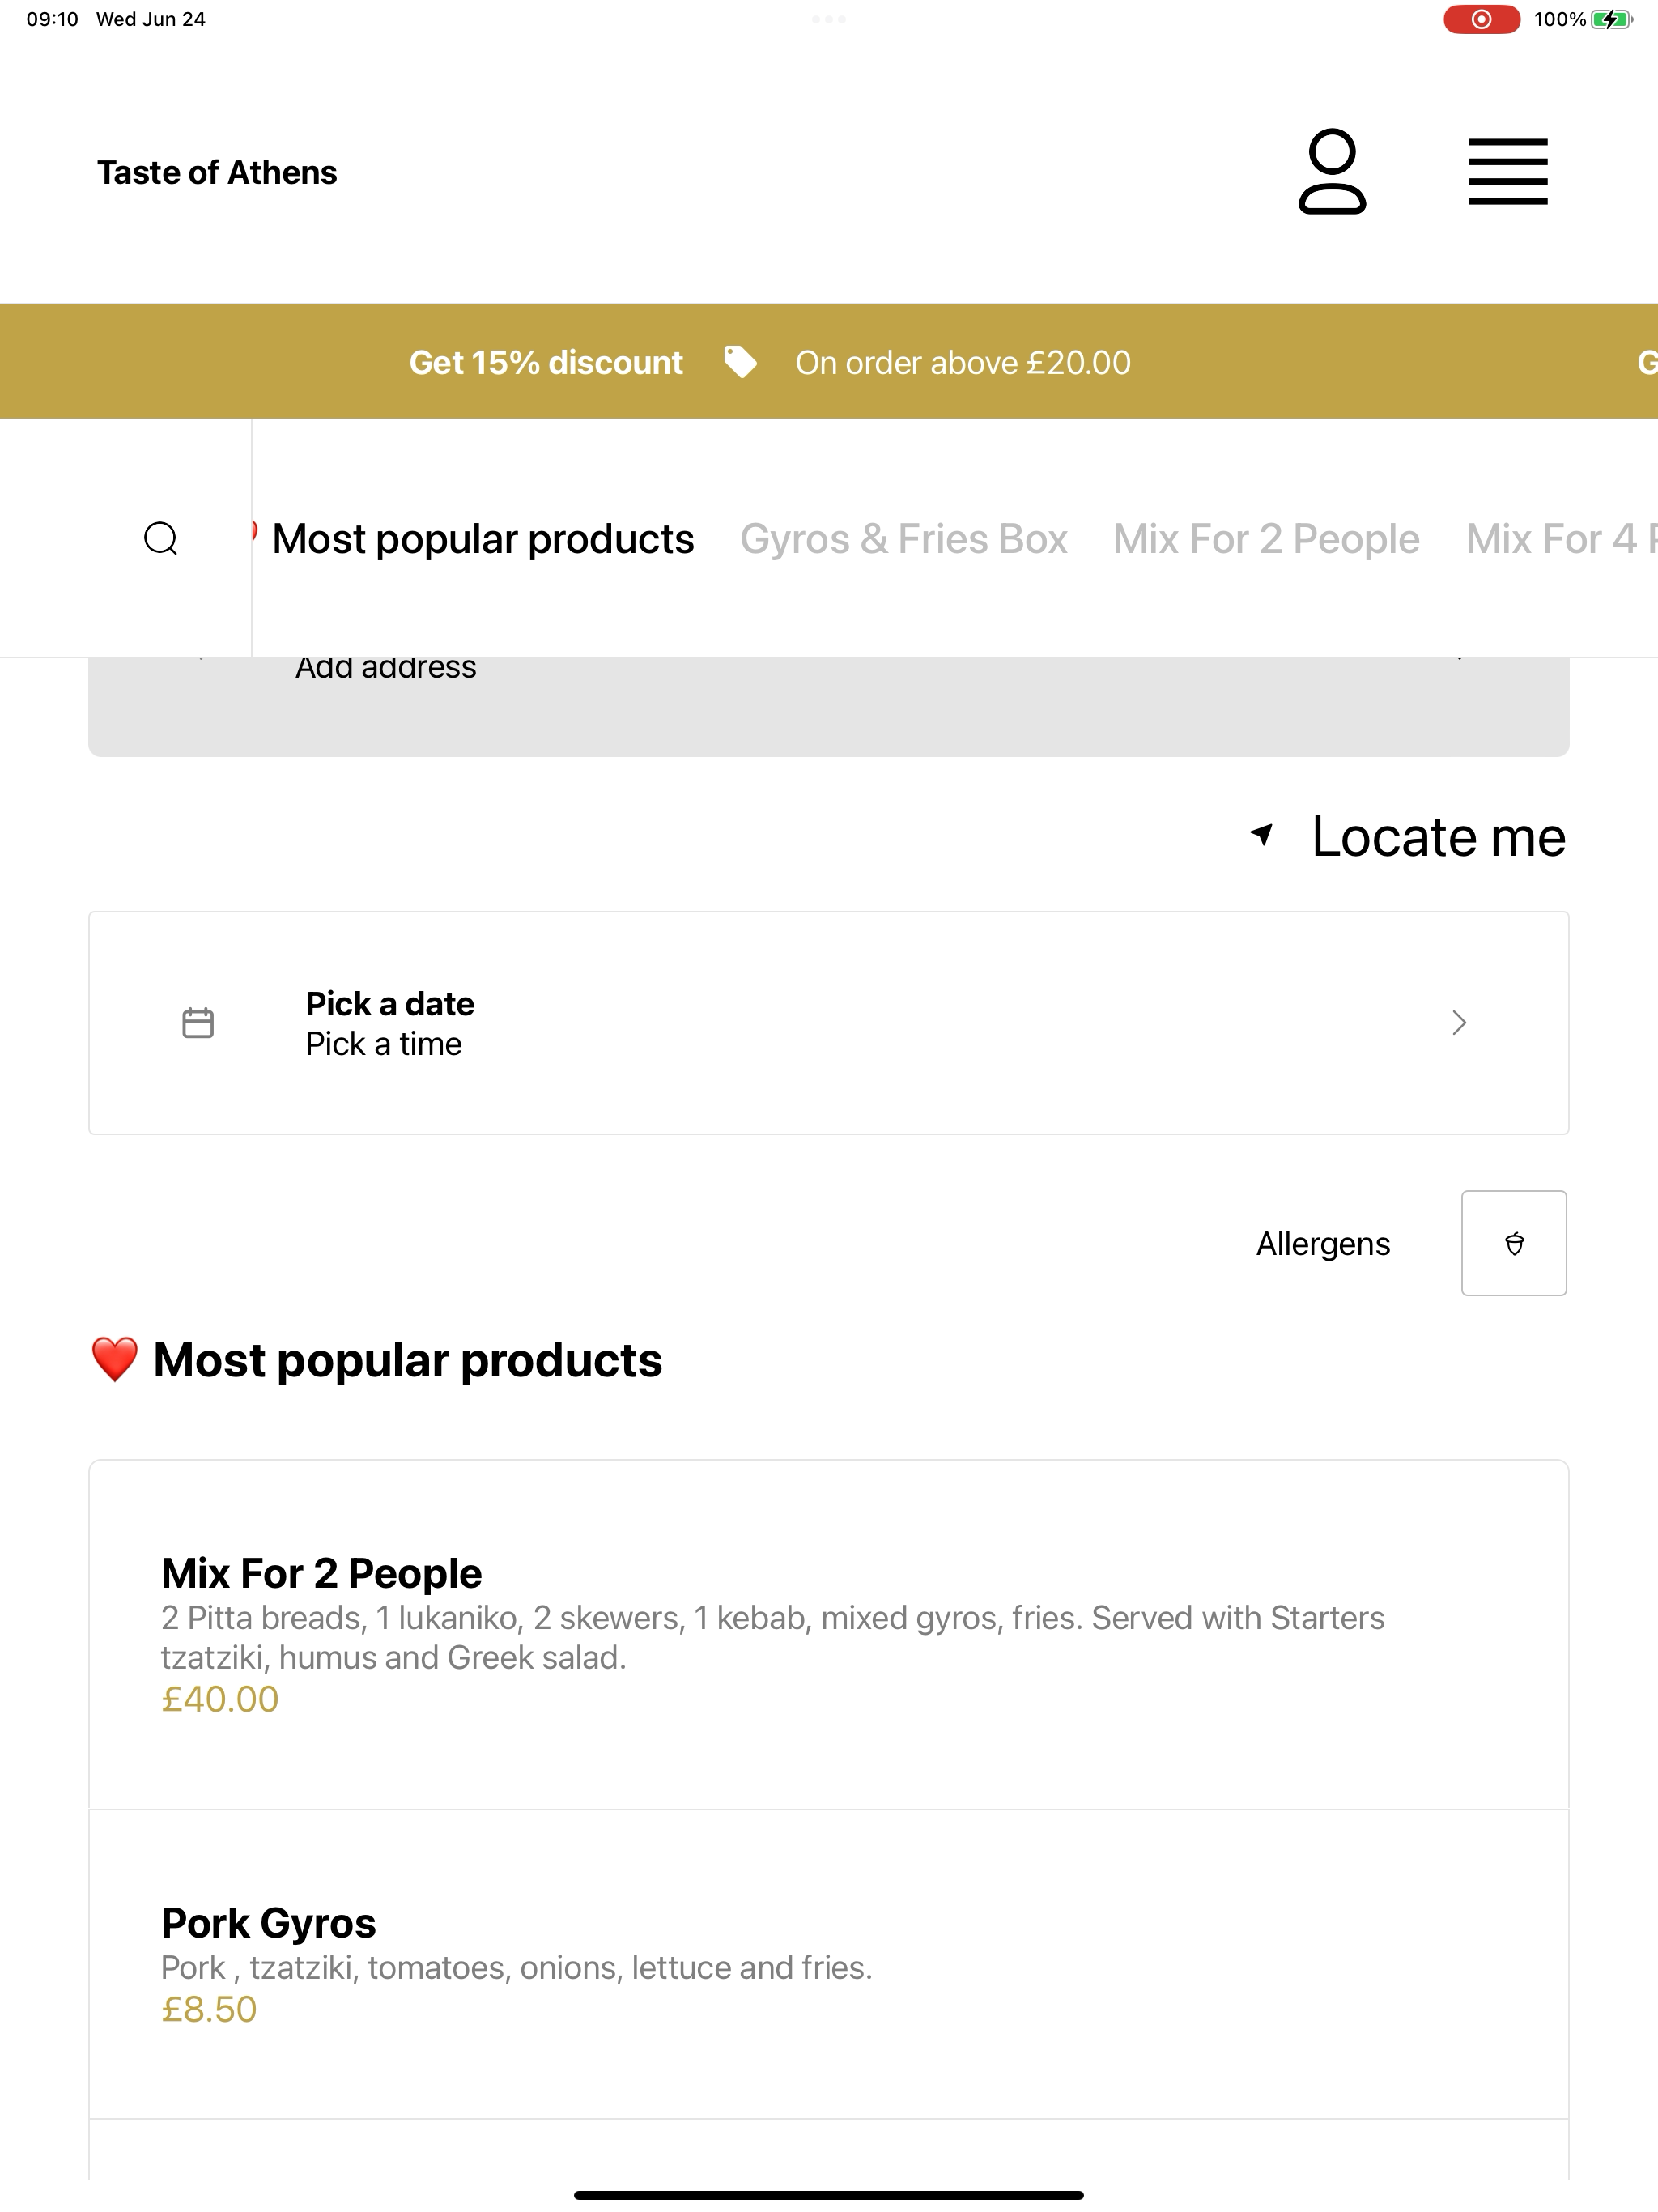The width and height of the screenshot is (1658, 2212).
Task: Tap the 09:10 clock in status bar
Action: click(52, 19)
